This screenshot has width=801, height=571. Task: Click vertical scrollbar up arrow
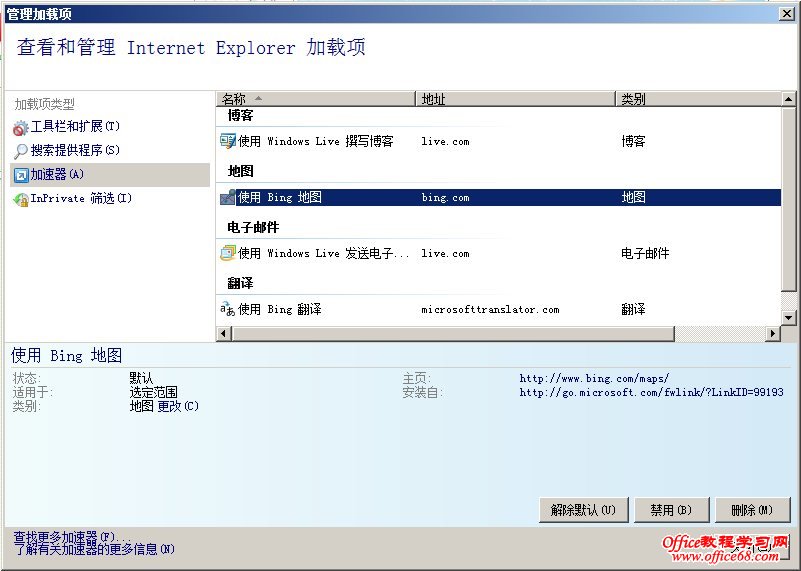pyautogui.click(x=788, y=99)
